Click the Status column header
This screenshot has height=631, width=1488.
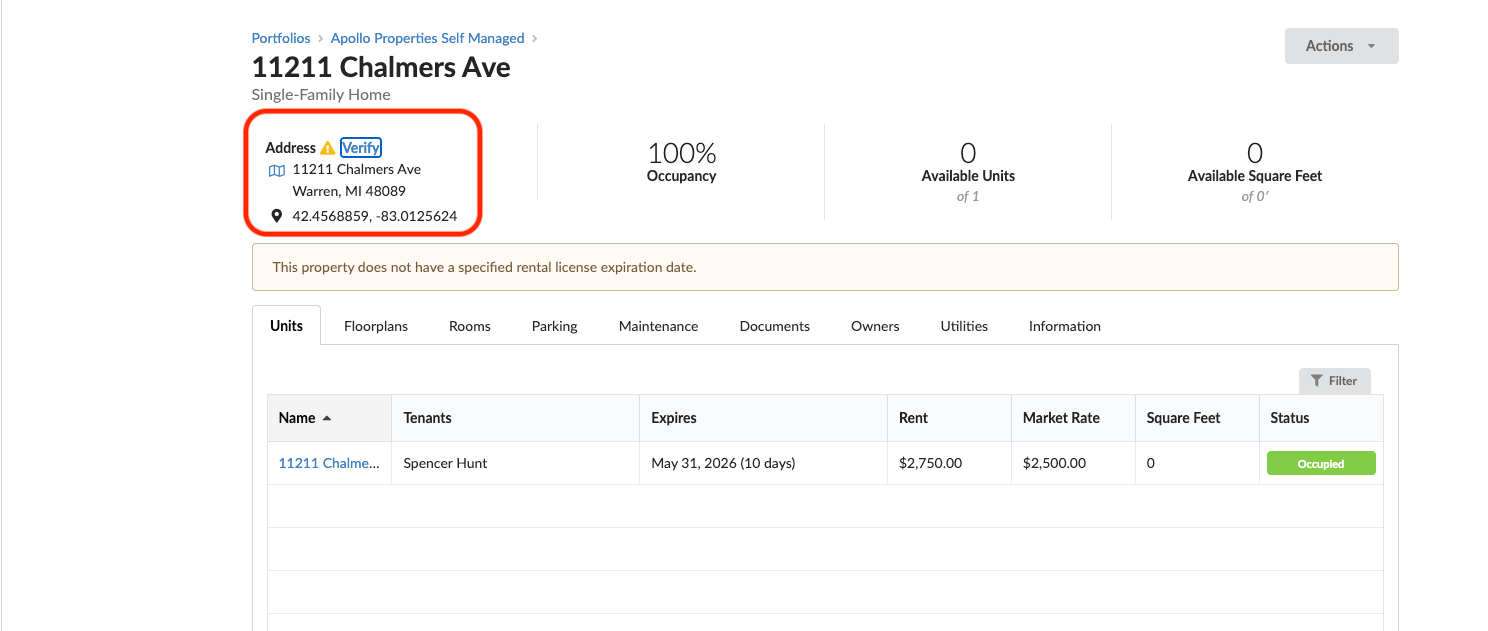pyautogui.click(x=1321, y=418)
